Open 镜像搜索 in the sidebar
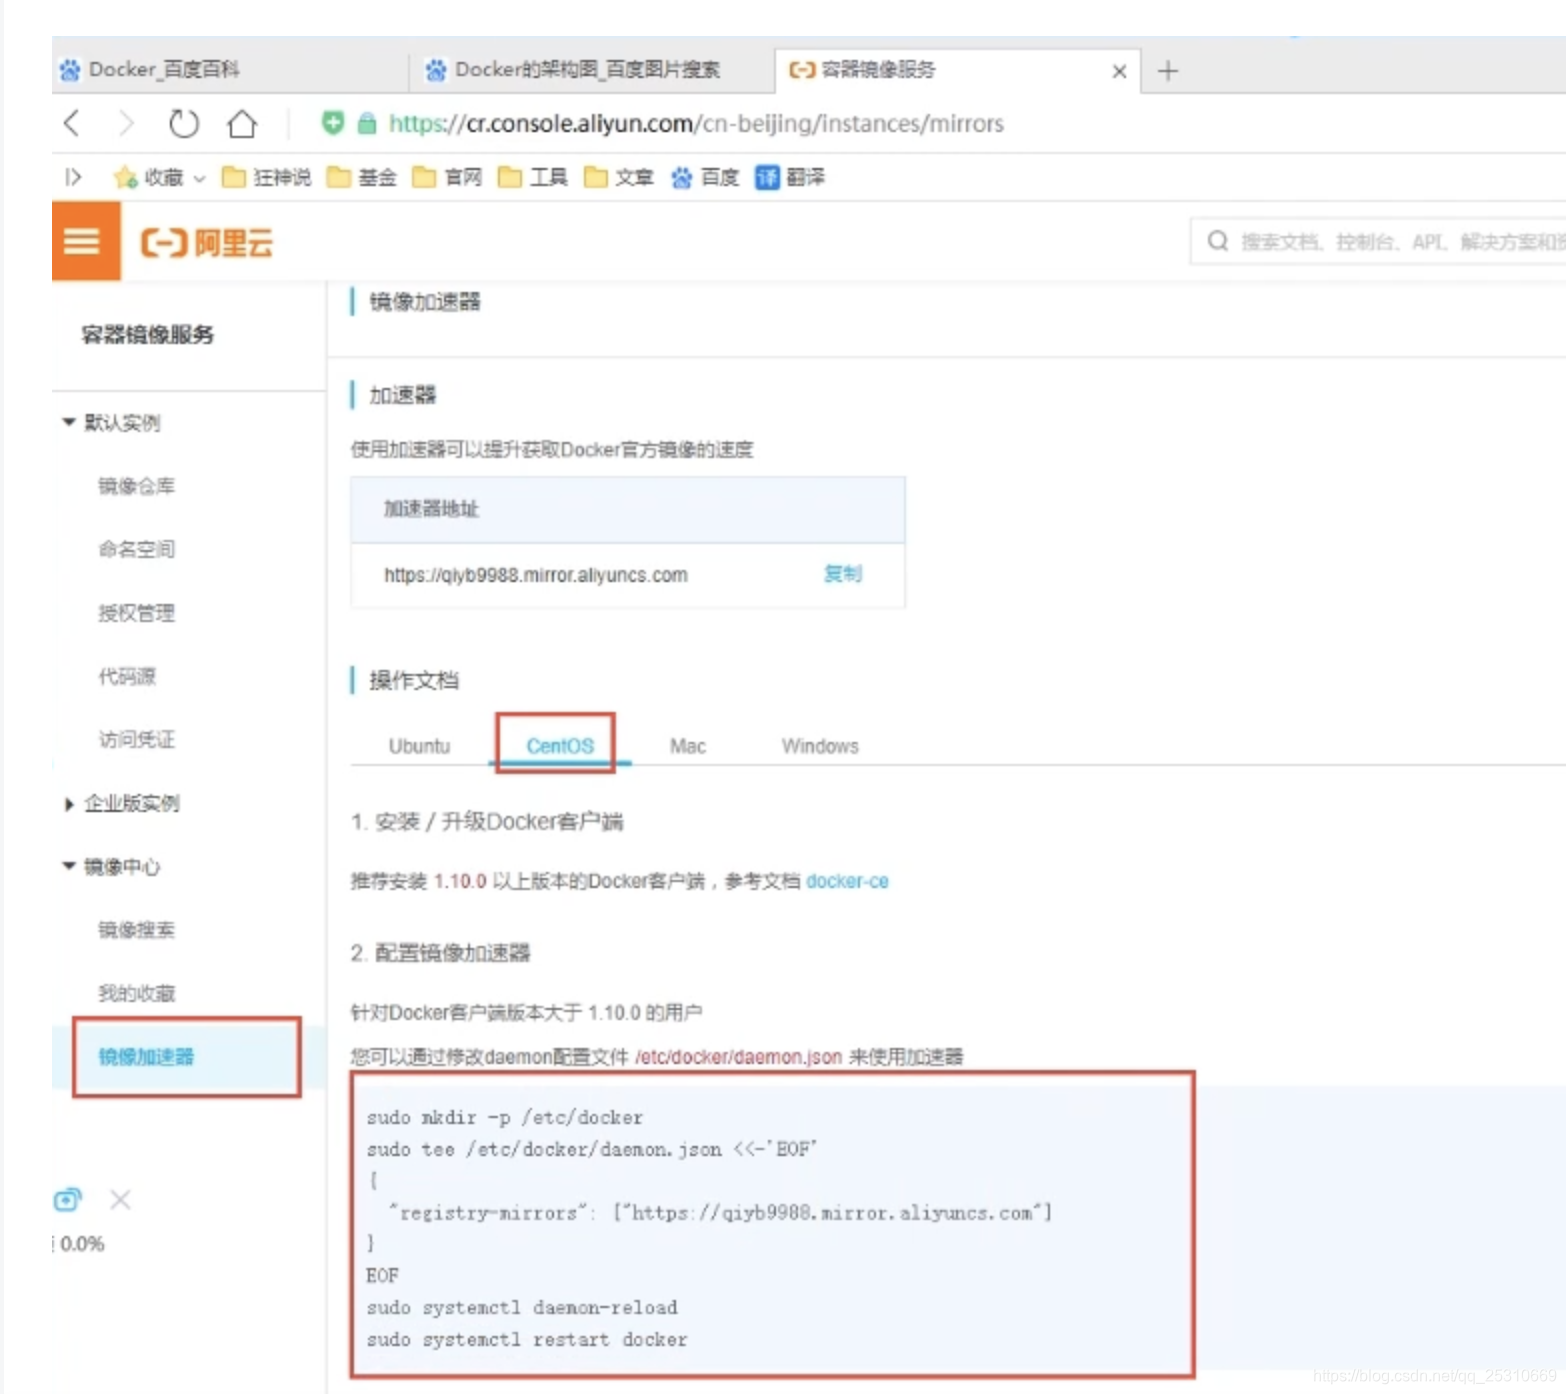 (x=136, y=930)
